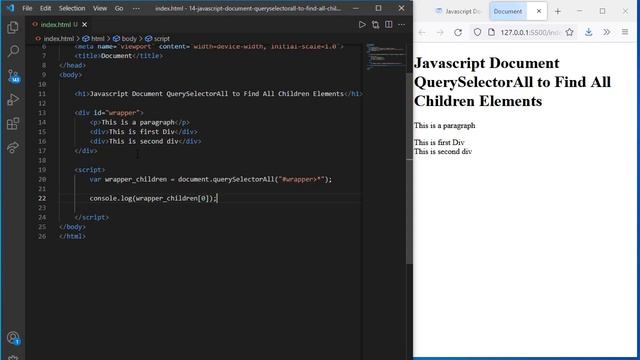The image size is (640, 360).
Task: Click script in the breadcrumb
Action: [x=158, y=38]
